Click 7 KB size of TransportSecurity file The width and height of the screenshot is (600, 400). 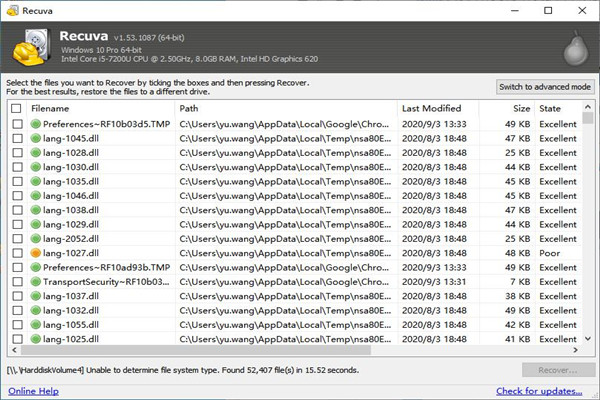(520, 282)
